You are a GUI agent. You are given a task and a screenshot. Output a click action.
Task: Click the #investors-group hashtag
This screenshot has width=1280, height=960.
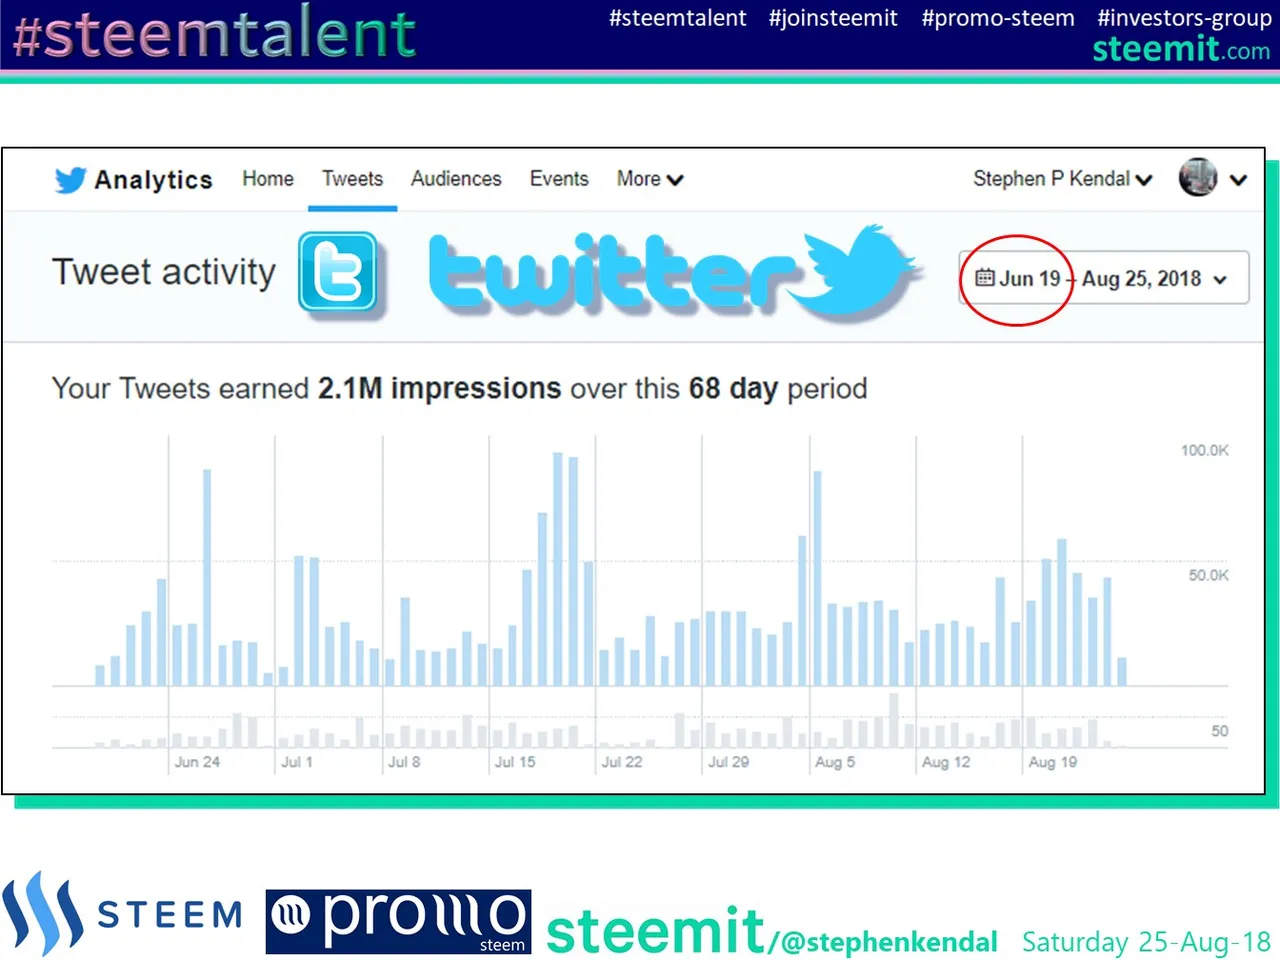tap(1184, 18)
